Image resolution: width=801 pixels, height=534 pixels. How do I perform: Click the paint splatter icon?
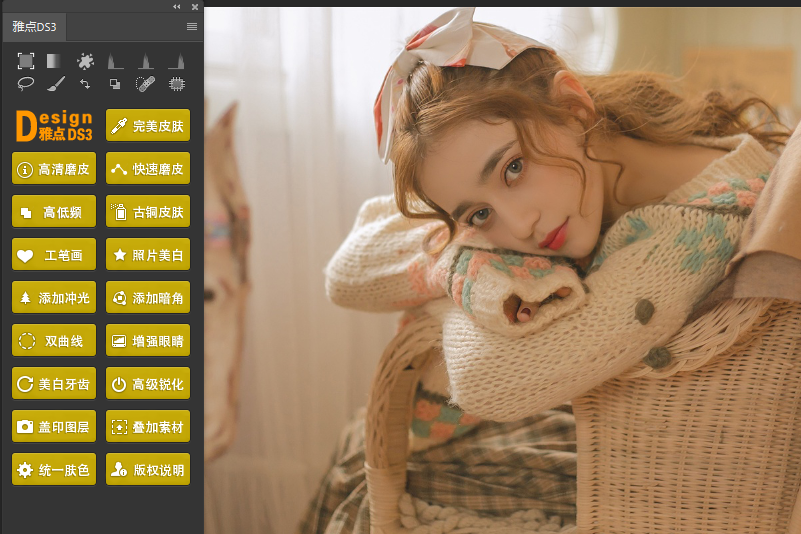[x=85, y=61]
